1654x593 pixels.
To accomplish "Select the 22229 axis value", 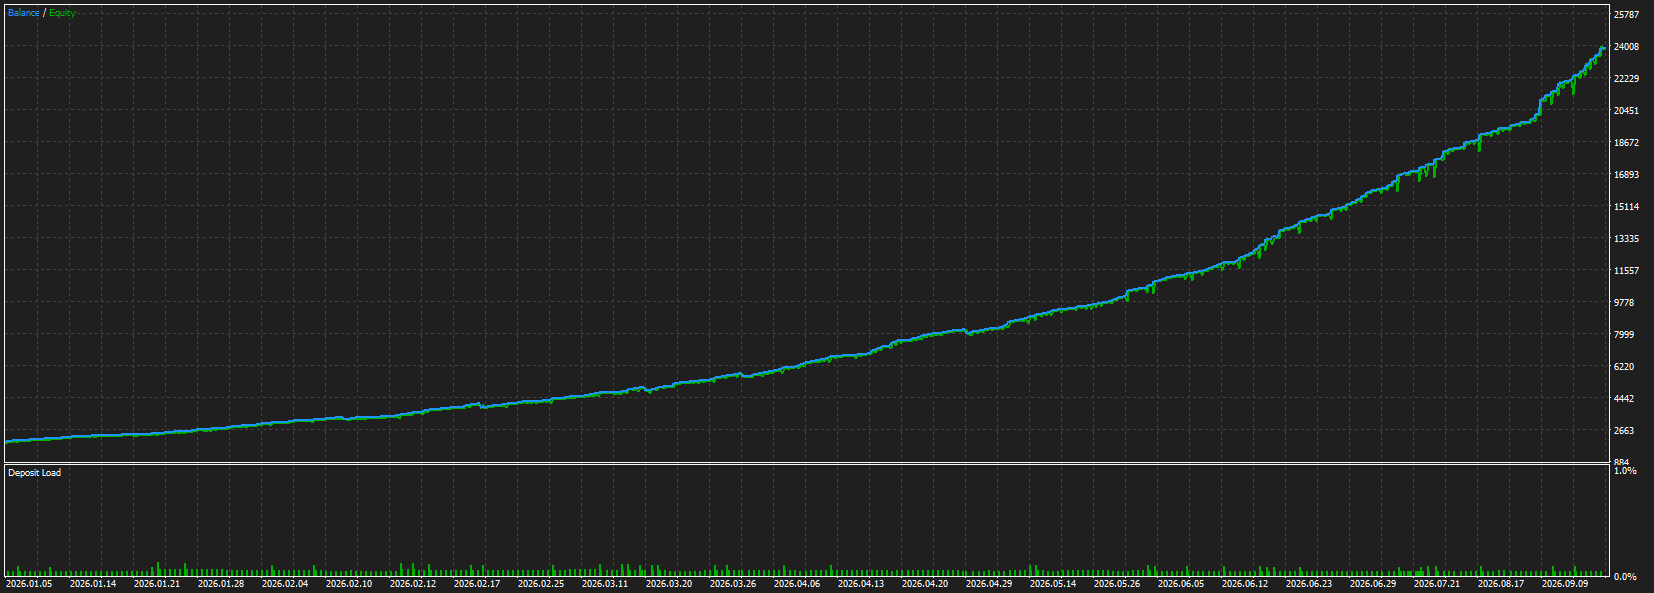I will coord(1626,79).
